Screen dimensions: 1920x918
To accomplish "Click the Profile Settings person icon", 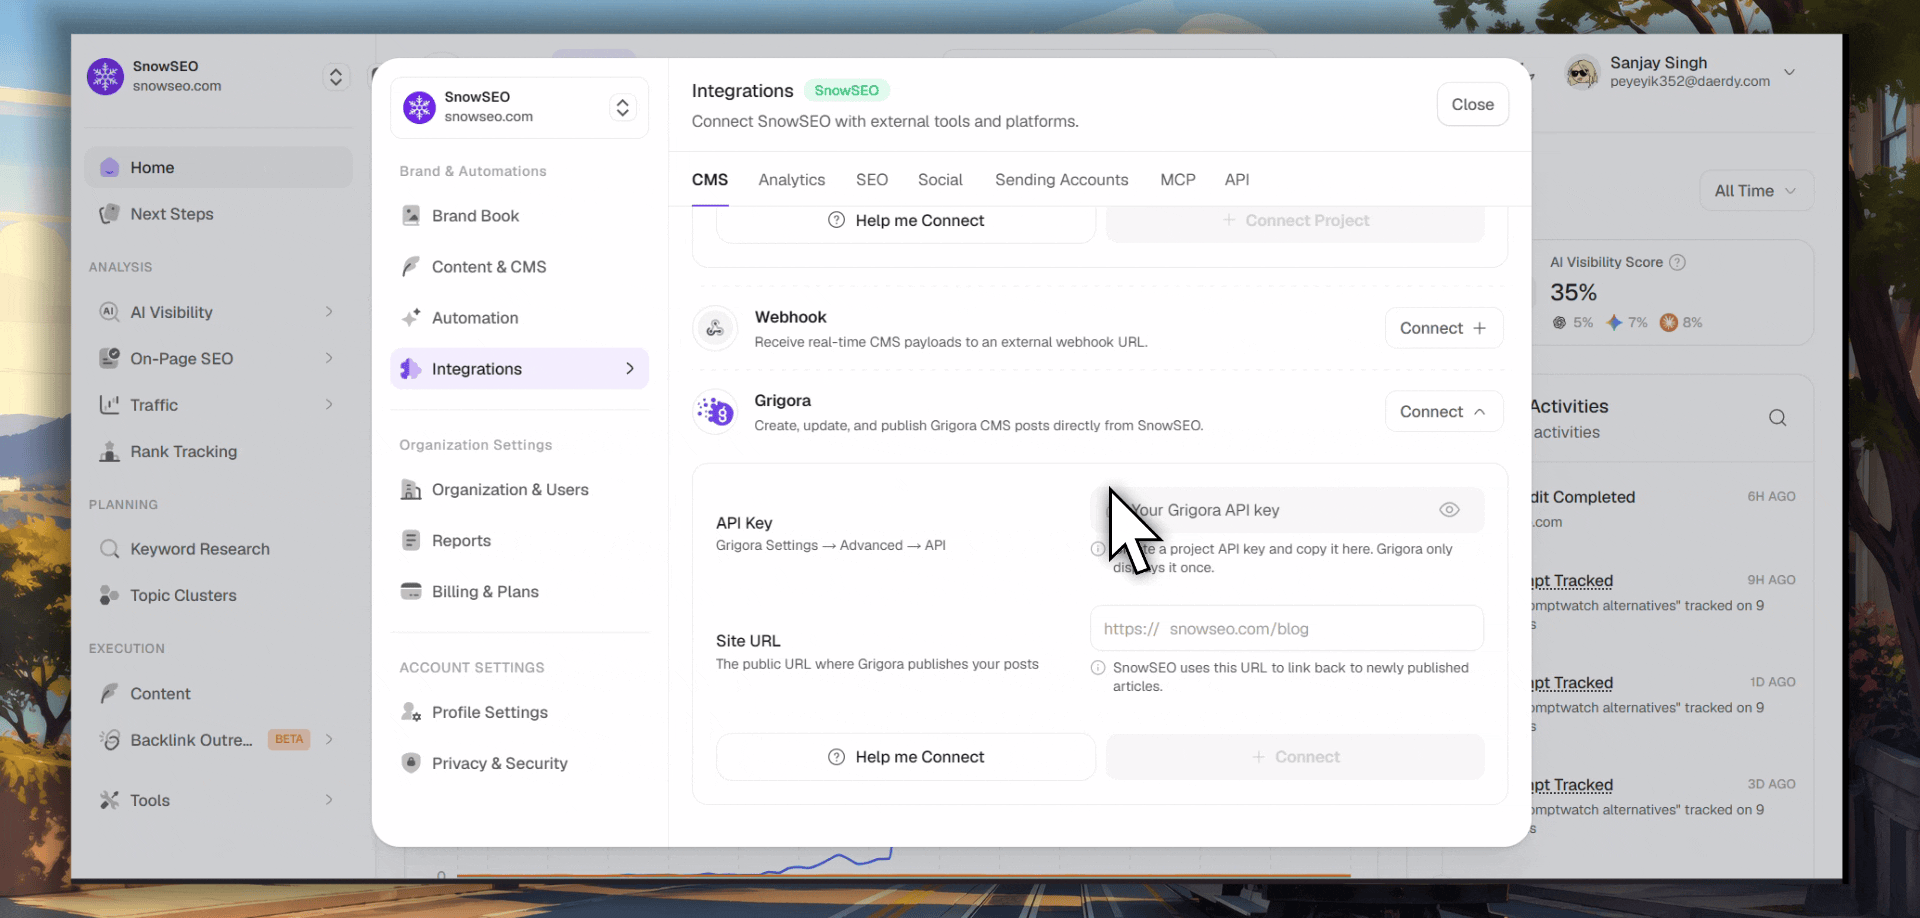I will [411, 712].
